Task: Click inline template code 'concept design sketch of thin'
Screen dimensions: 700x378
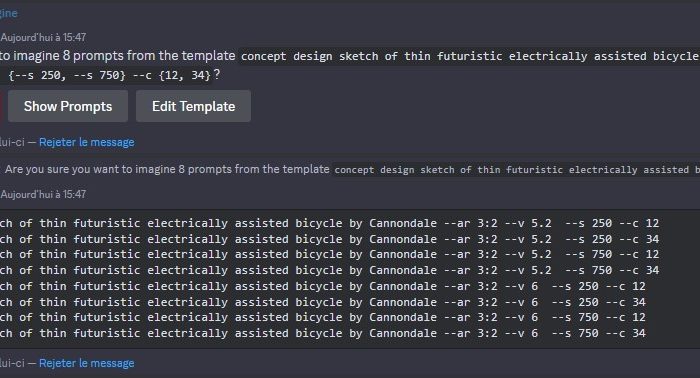Action: pos(469,56)
